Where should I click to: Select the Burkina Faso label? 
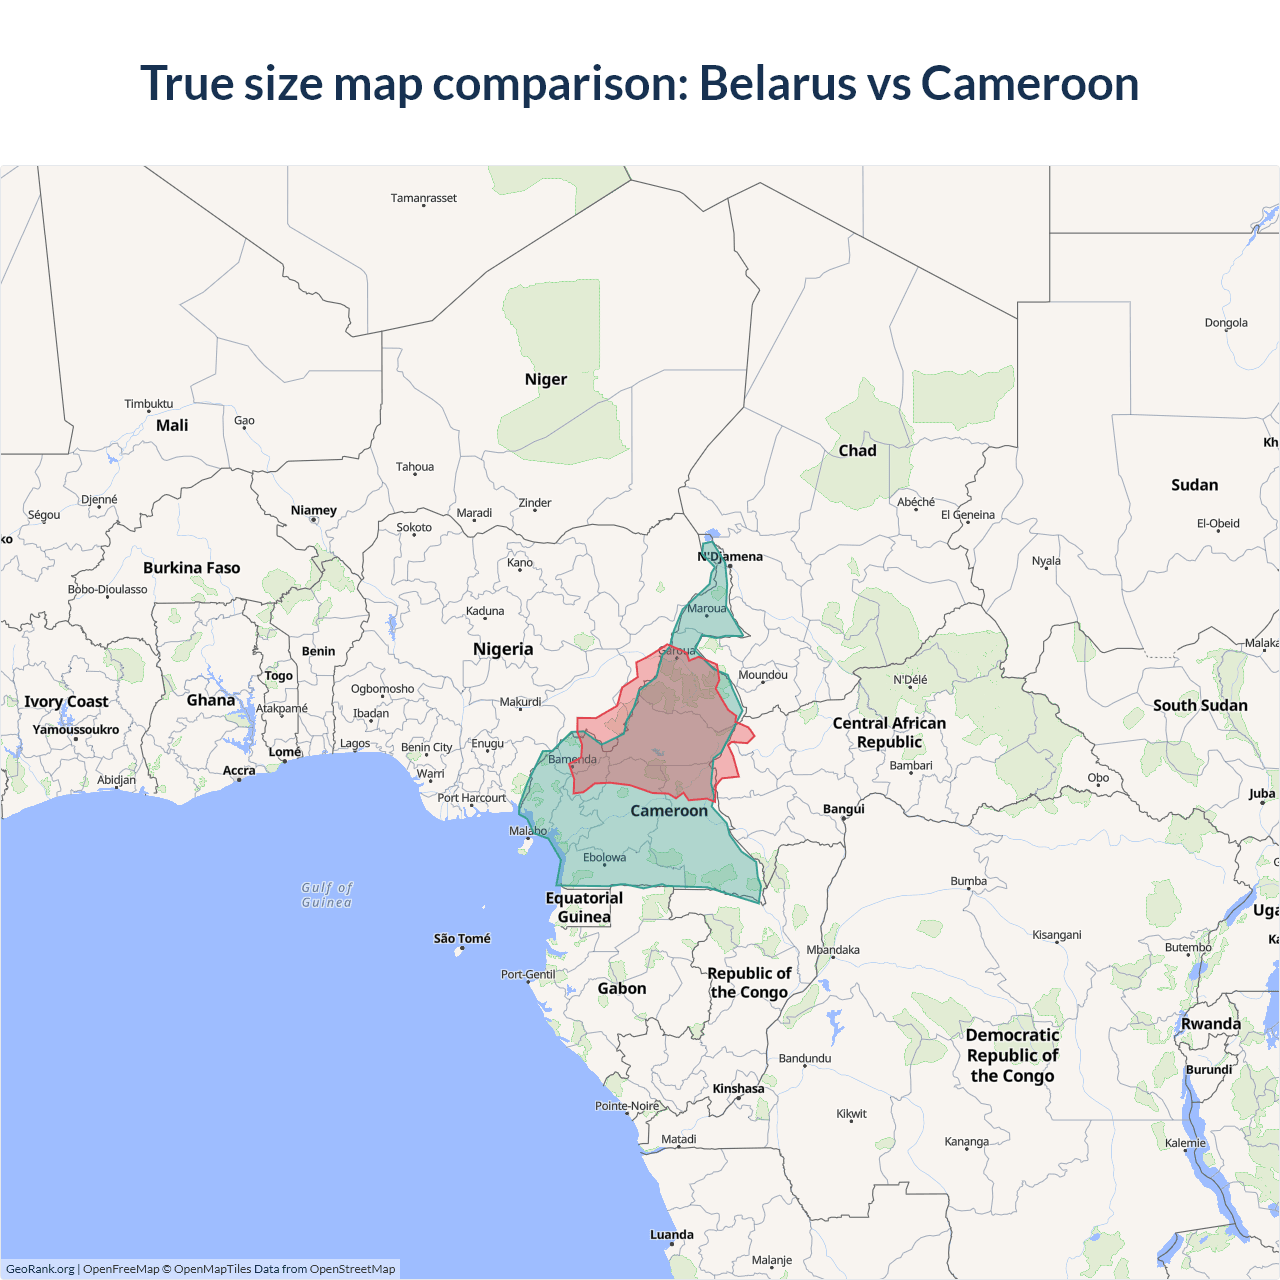pyautogui.click(x=192, y=568)
